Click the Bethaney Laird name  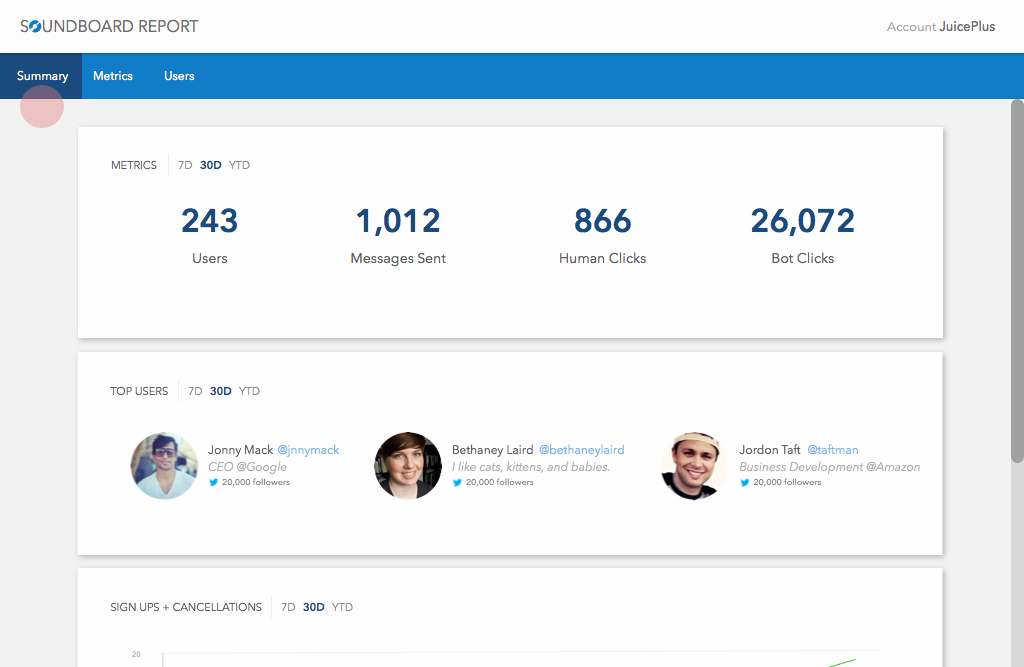pyautogui.click(x=492, y=450)
